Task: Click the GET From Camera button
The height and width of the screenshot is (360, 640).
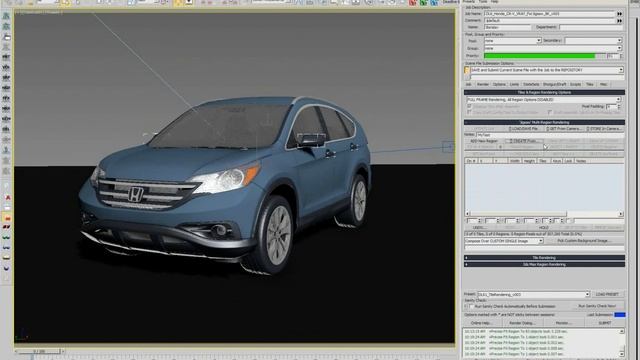Action: click(564, 129)
